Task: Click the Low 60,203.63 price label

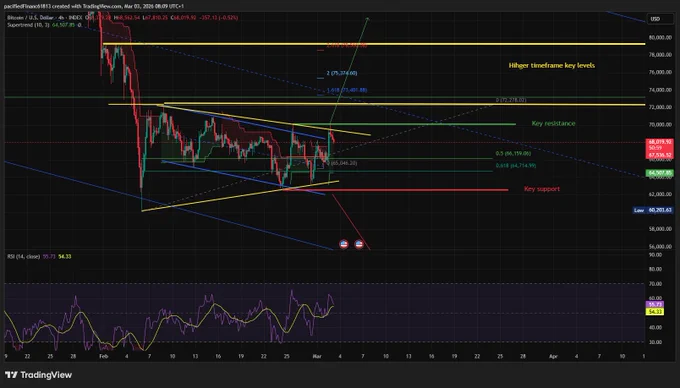Action: (x=654, y=210)
